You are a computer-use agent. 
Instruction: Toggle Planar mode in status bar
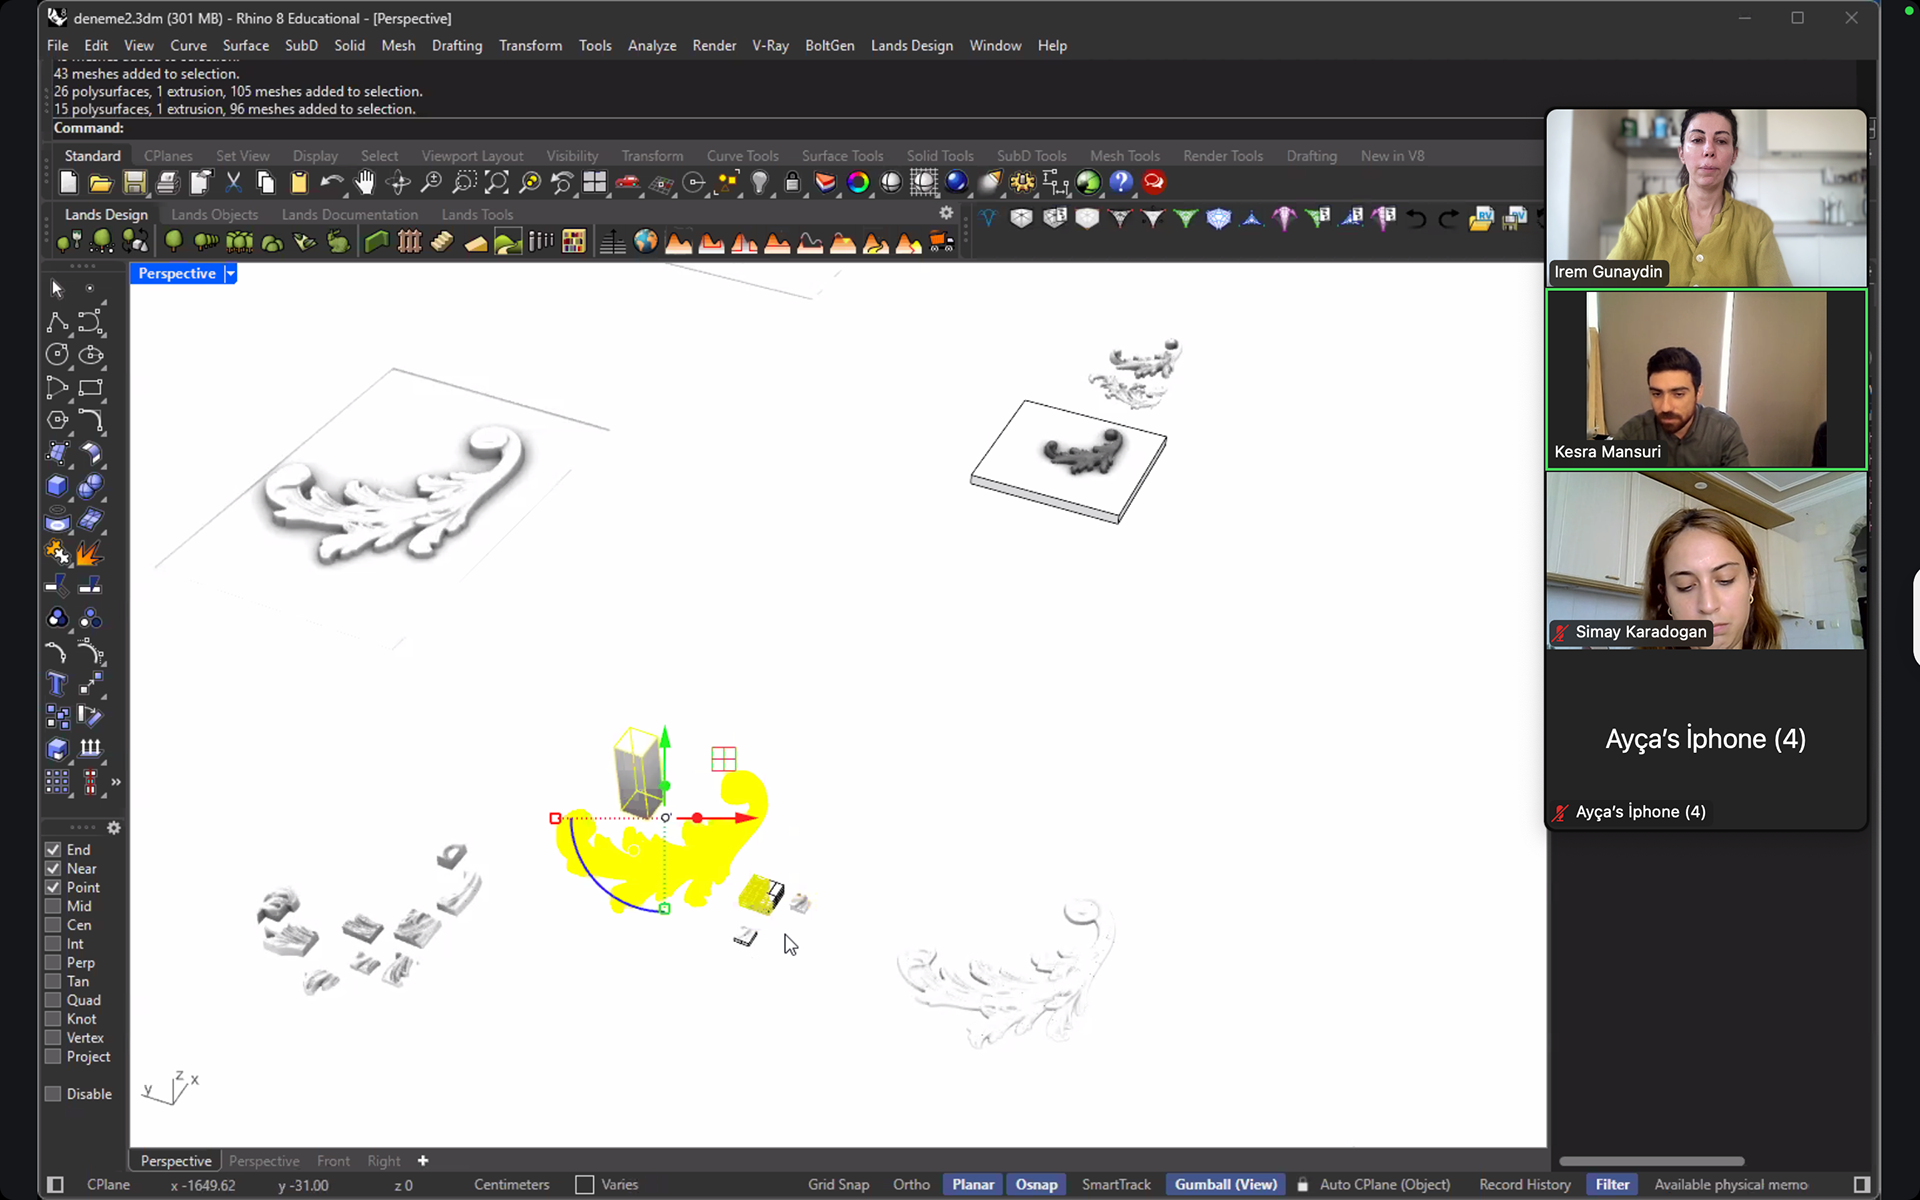(x=973, y=1184)
